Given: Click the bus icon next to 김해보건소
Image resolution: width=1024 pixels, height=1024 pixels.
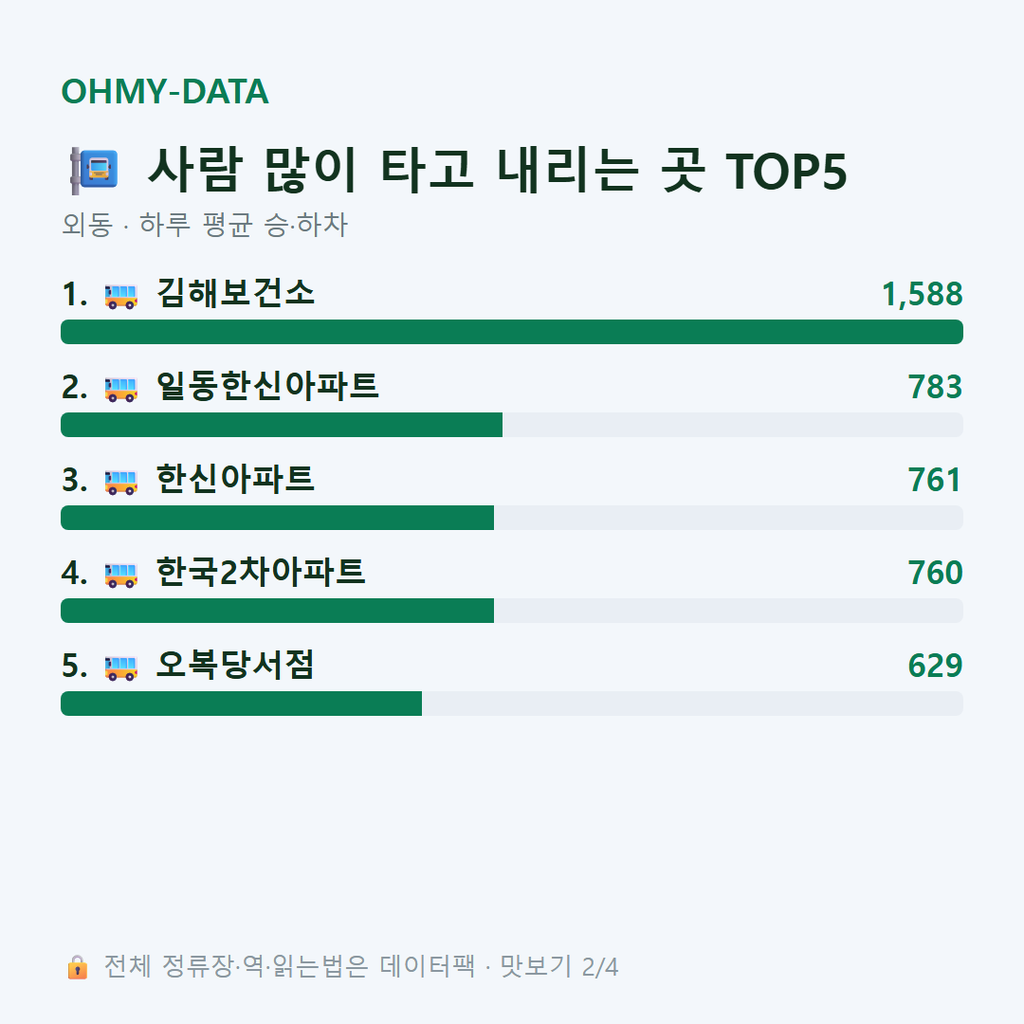Looking at the screenshot, I should point(121,296).
